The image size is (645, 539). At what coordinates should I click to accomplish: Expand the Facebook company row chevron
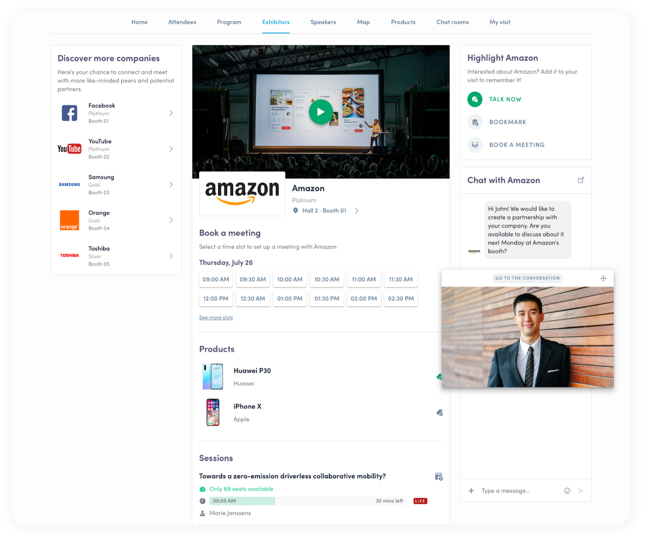[171, 113]
